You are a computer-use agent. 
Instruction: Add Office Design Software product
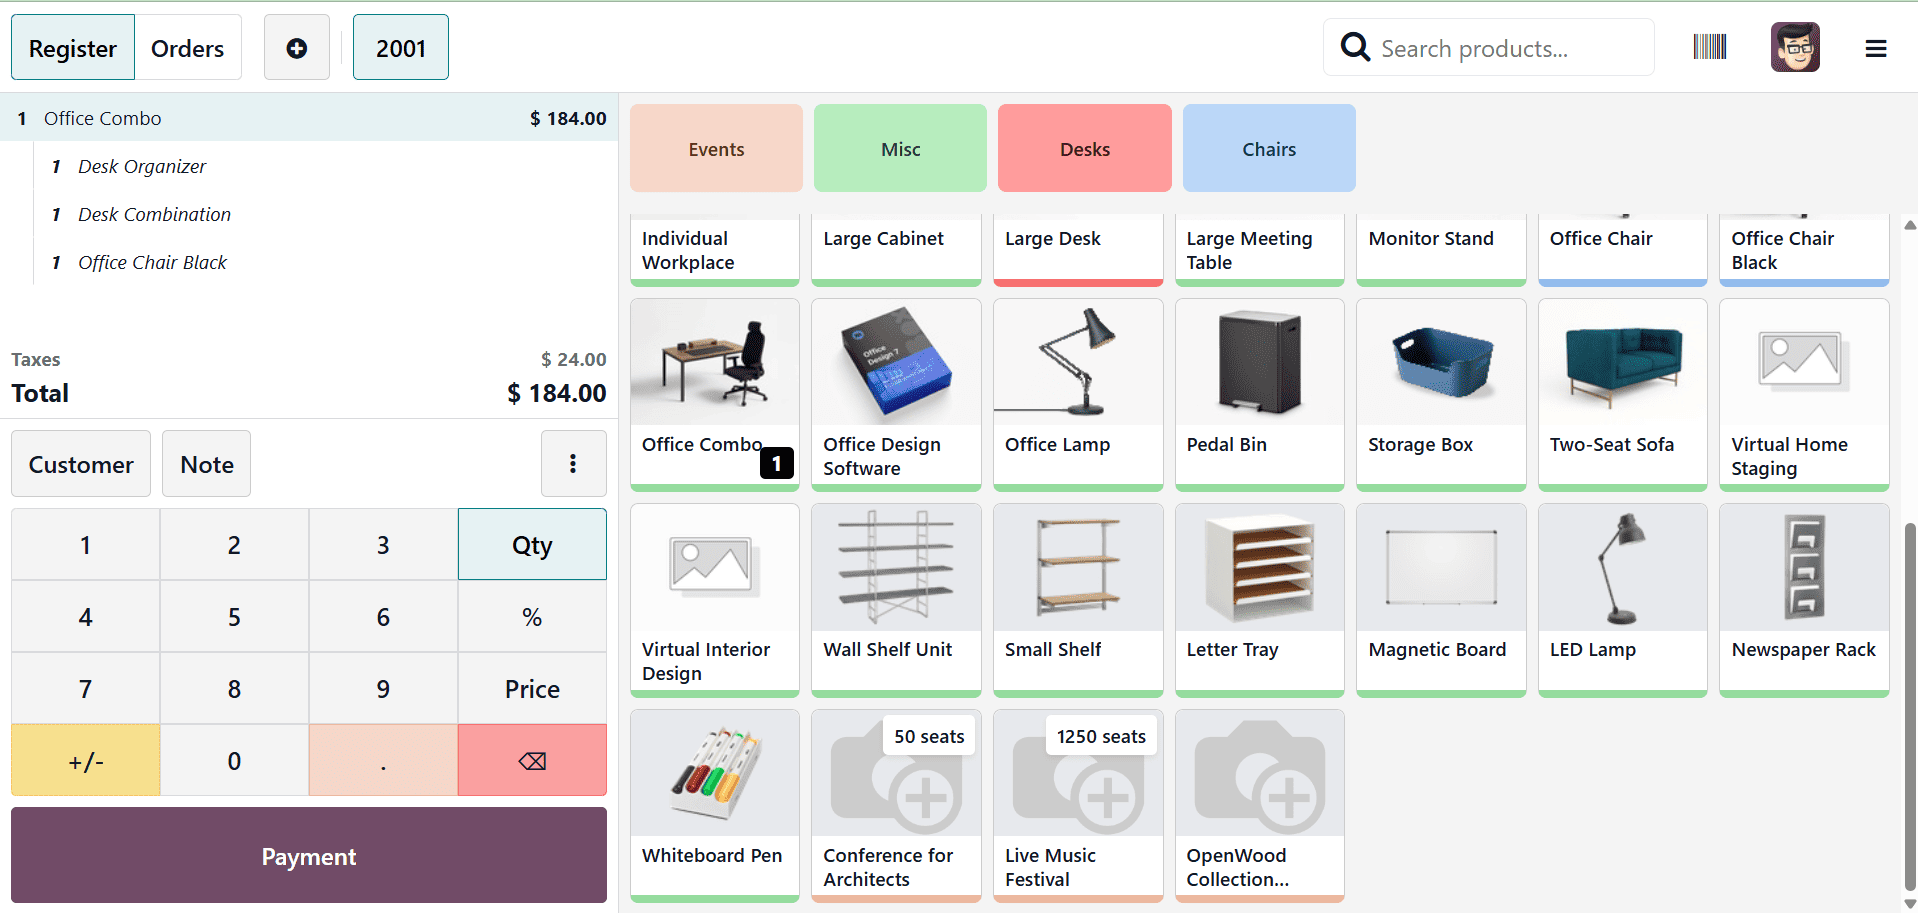[896, 394]
